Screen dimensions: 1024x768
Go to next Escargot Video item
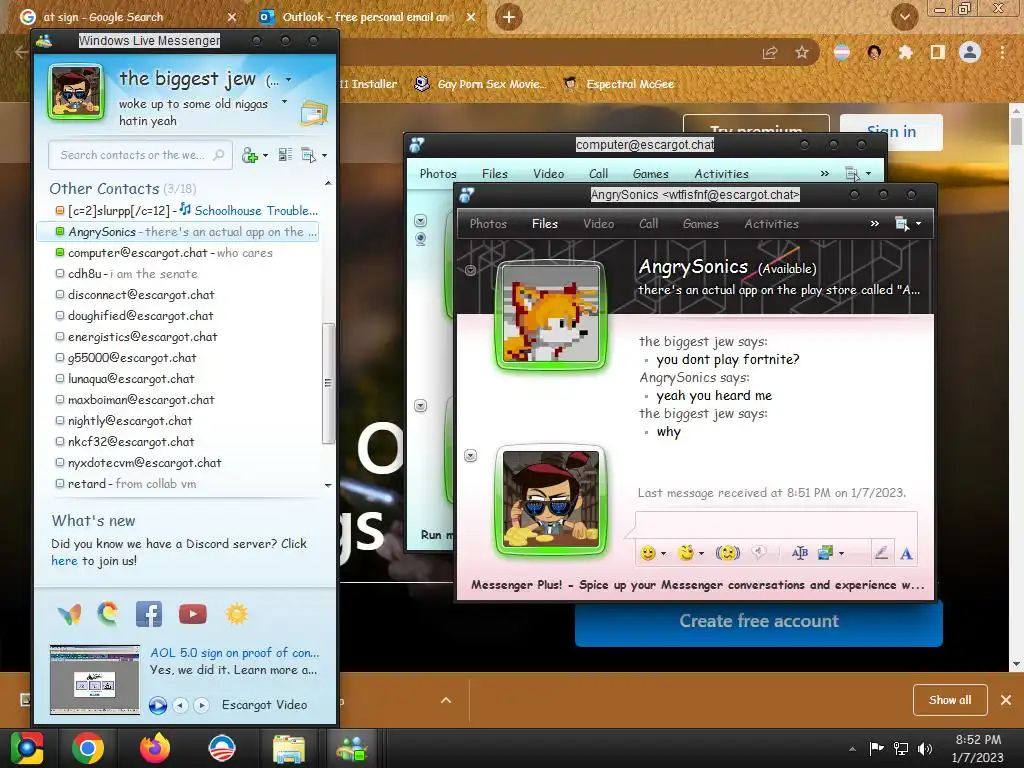click(202, 705)
